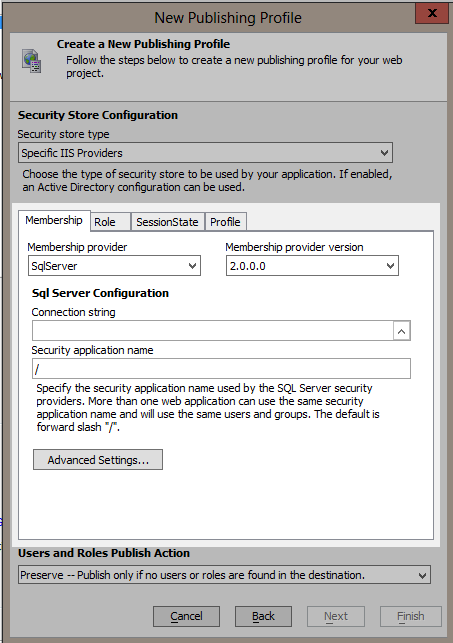Switch to the Profile tab

[225, 222]
